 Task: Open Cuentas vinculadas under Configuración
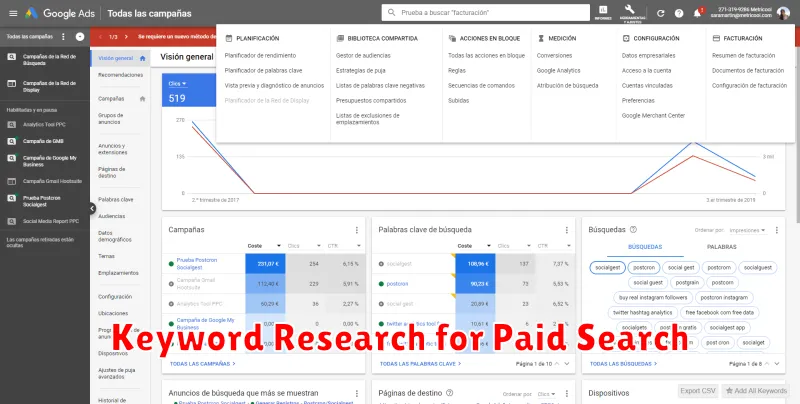pos(647,86)
